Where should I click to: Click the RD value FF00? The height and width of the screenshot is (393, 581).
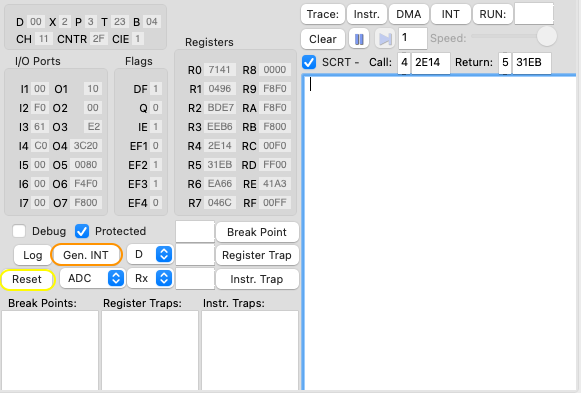(275, 164)
